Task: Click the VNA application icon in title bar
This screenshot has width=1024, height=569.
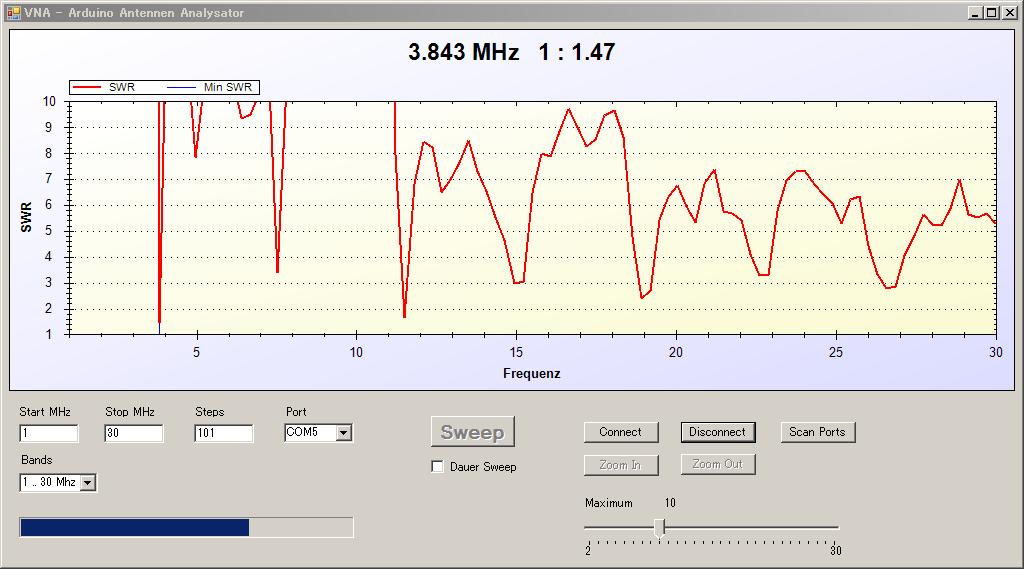Action: pos(13,12)
